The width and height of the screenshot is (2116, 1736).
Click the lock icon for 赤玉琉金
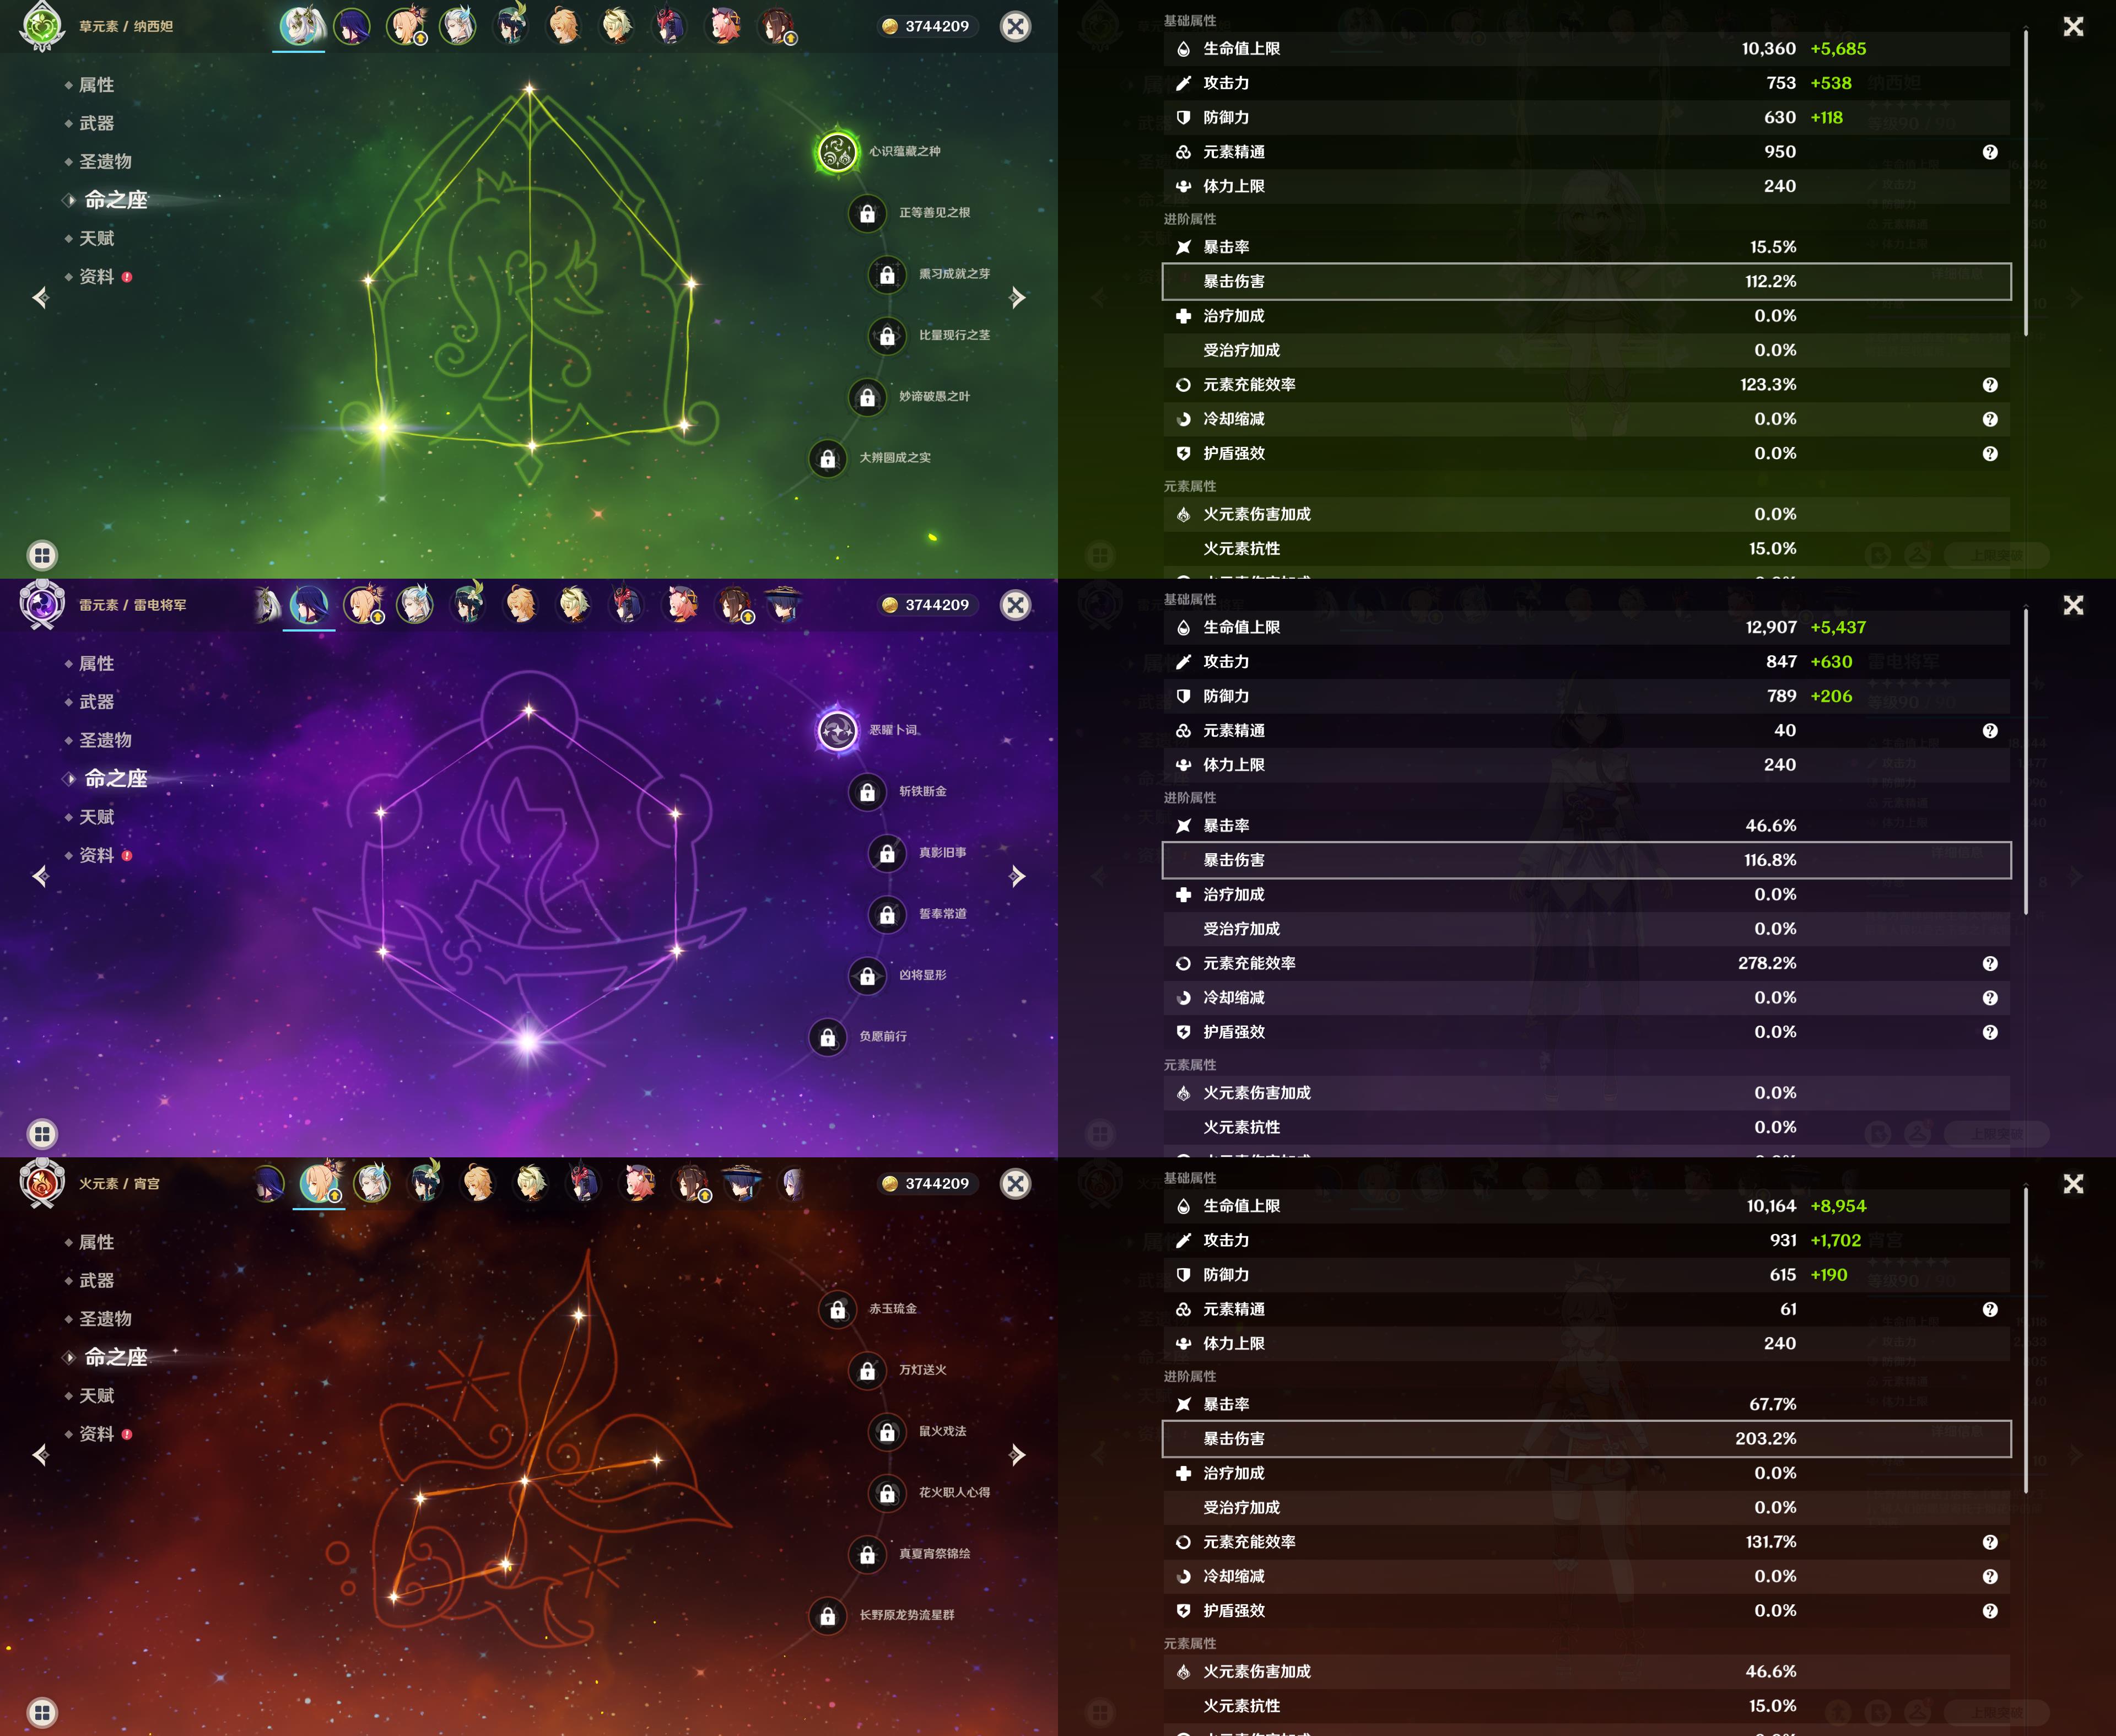[x=837, y=1310]
